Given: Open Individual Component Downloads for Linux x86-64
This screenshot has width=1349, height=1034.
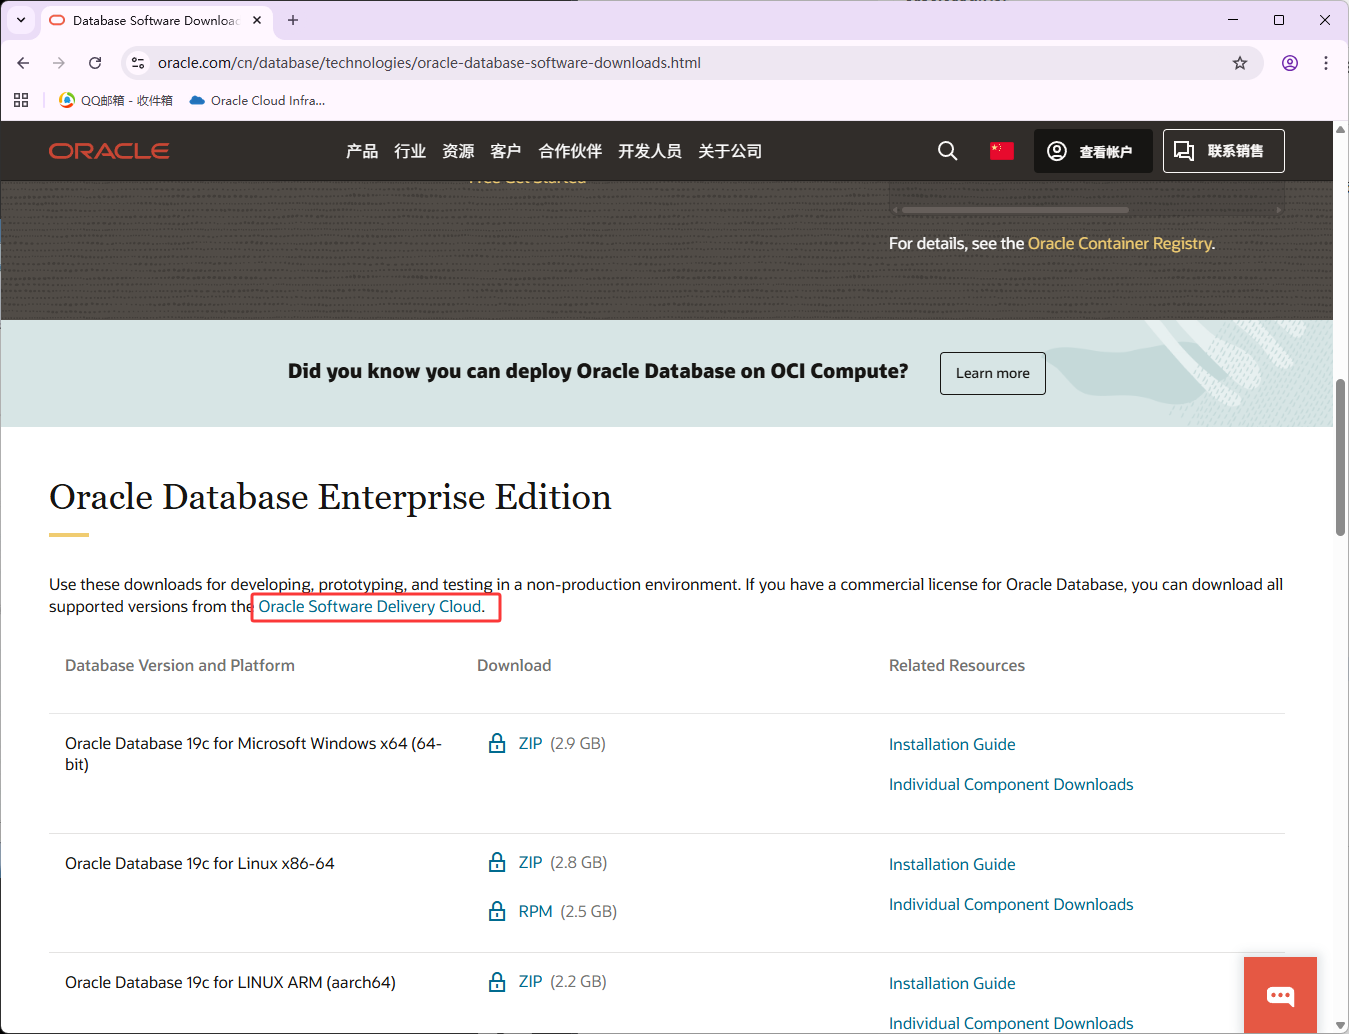Looking at the screenshot, I should (x=1011, y=904).
